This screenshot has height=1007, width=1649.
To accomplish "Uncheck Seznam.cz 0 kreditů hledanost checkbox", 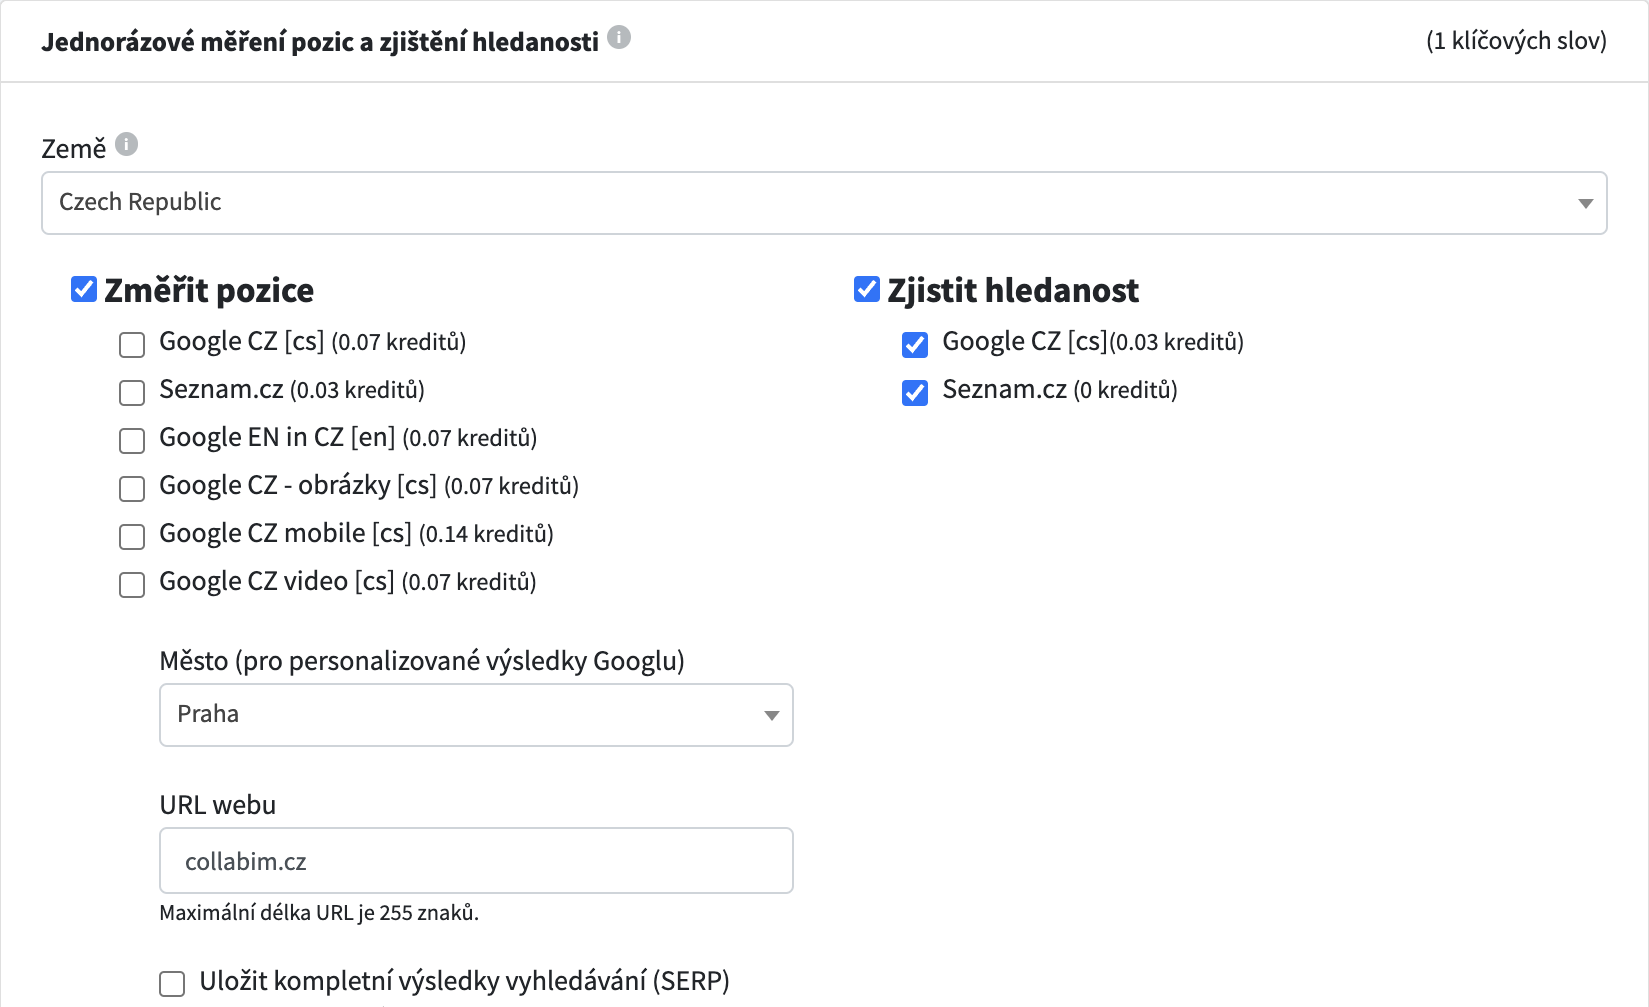I will point(915,393).
